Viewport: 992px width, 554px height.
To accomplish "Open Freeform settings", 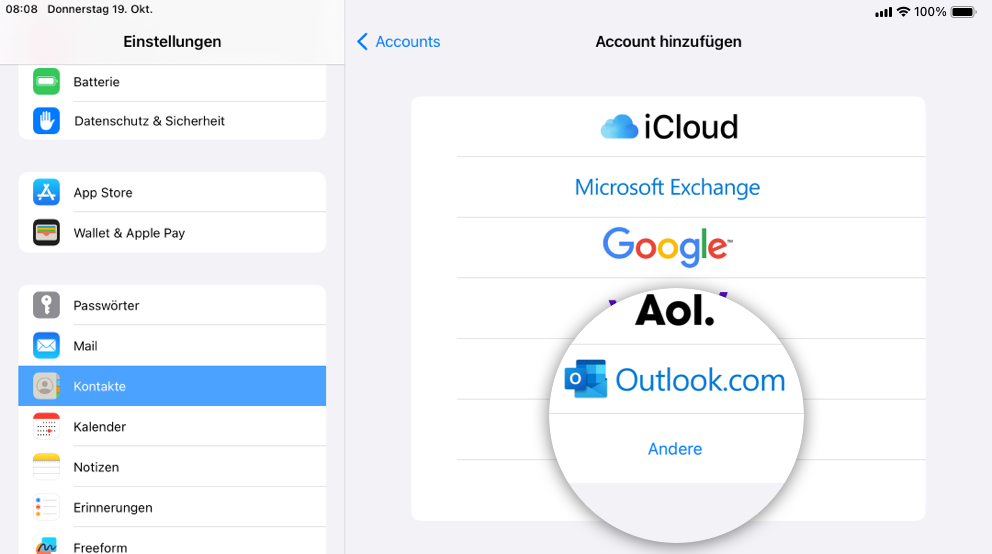I will click(172, 541).
